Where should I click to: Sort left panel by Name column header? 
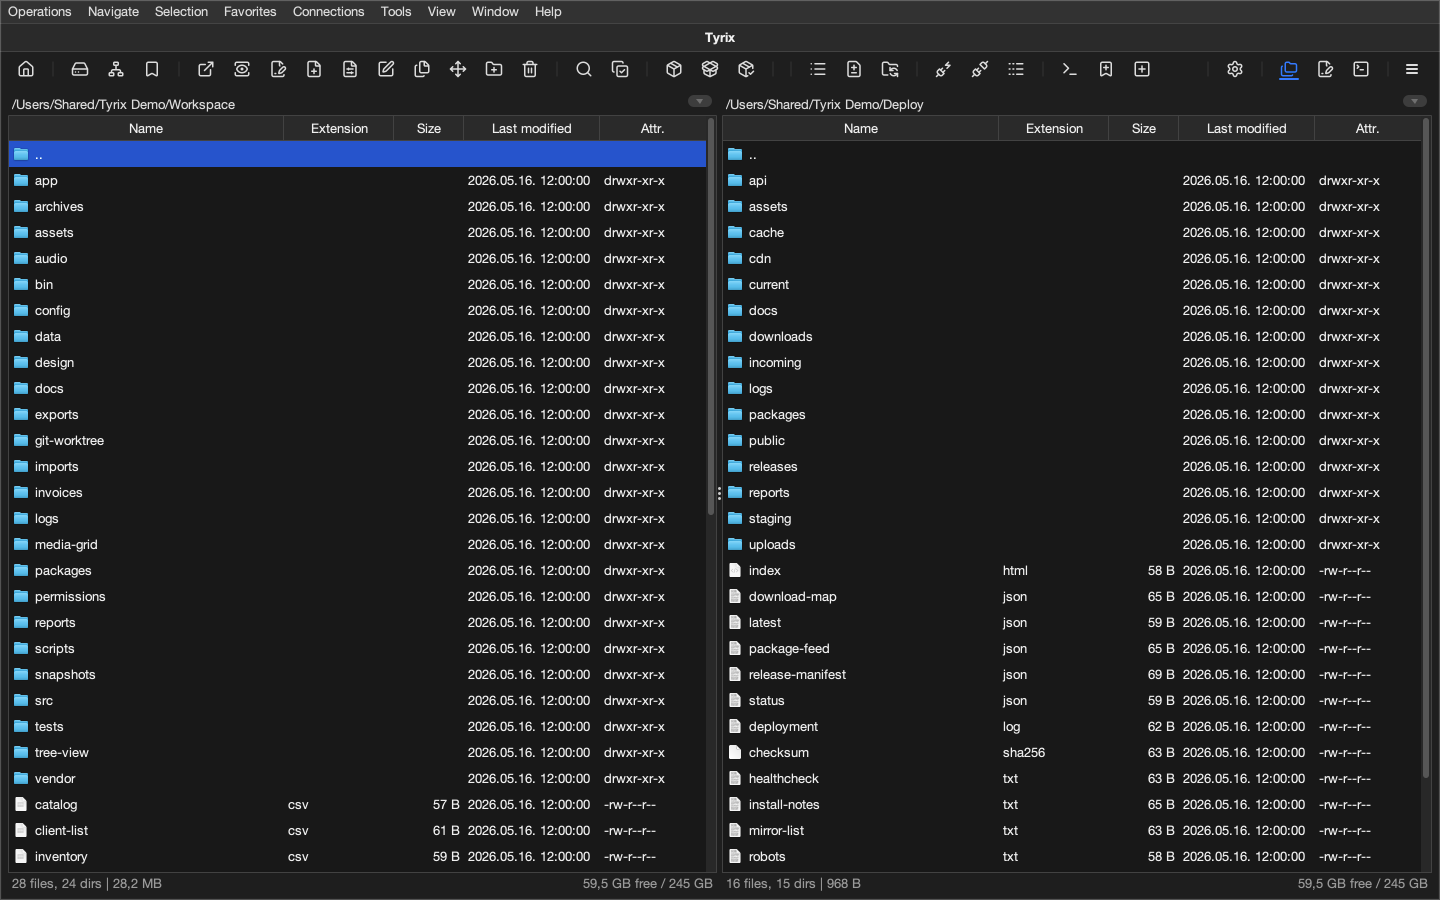point(146,128)
